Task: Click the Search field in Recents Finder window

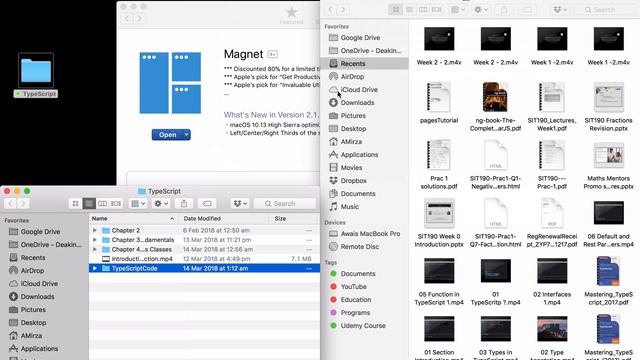Action: [605, 9]
